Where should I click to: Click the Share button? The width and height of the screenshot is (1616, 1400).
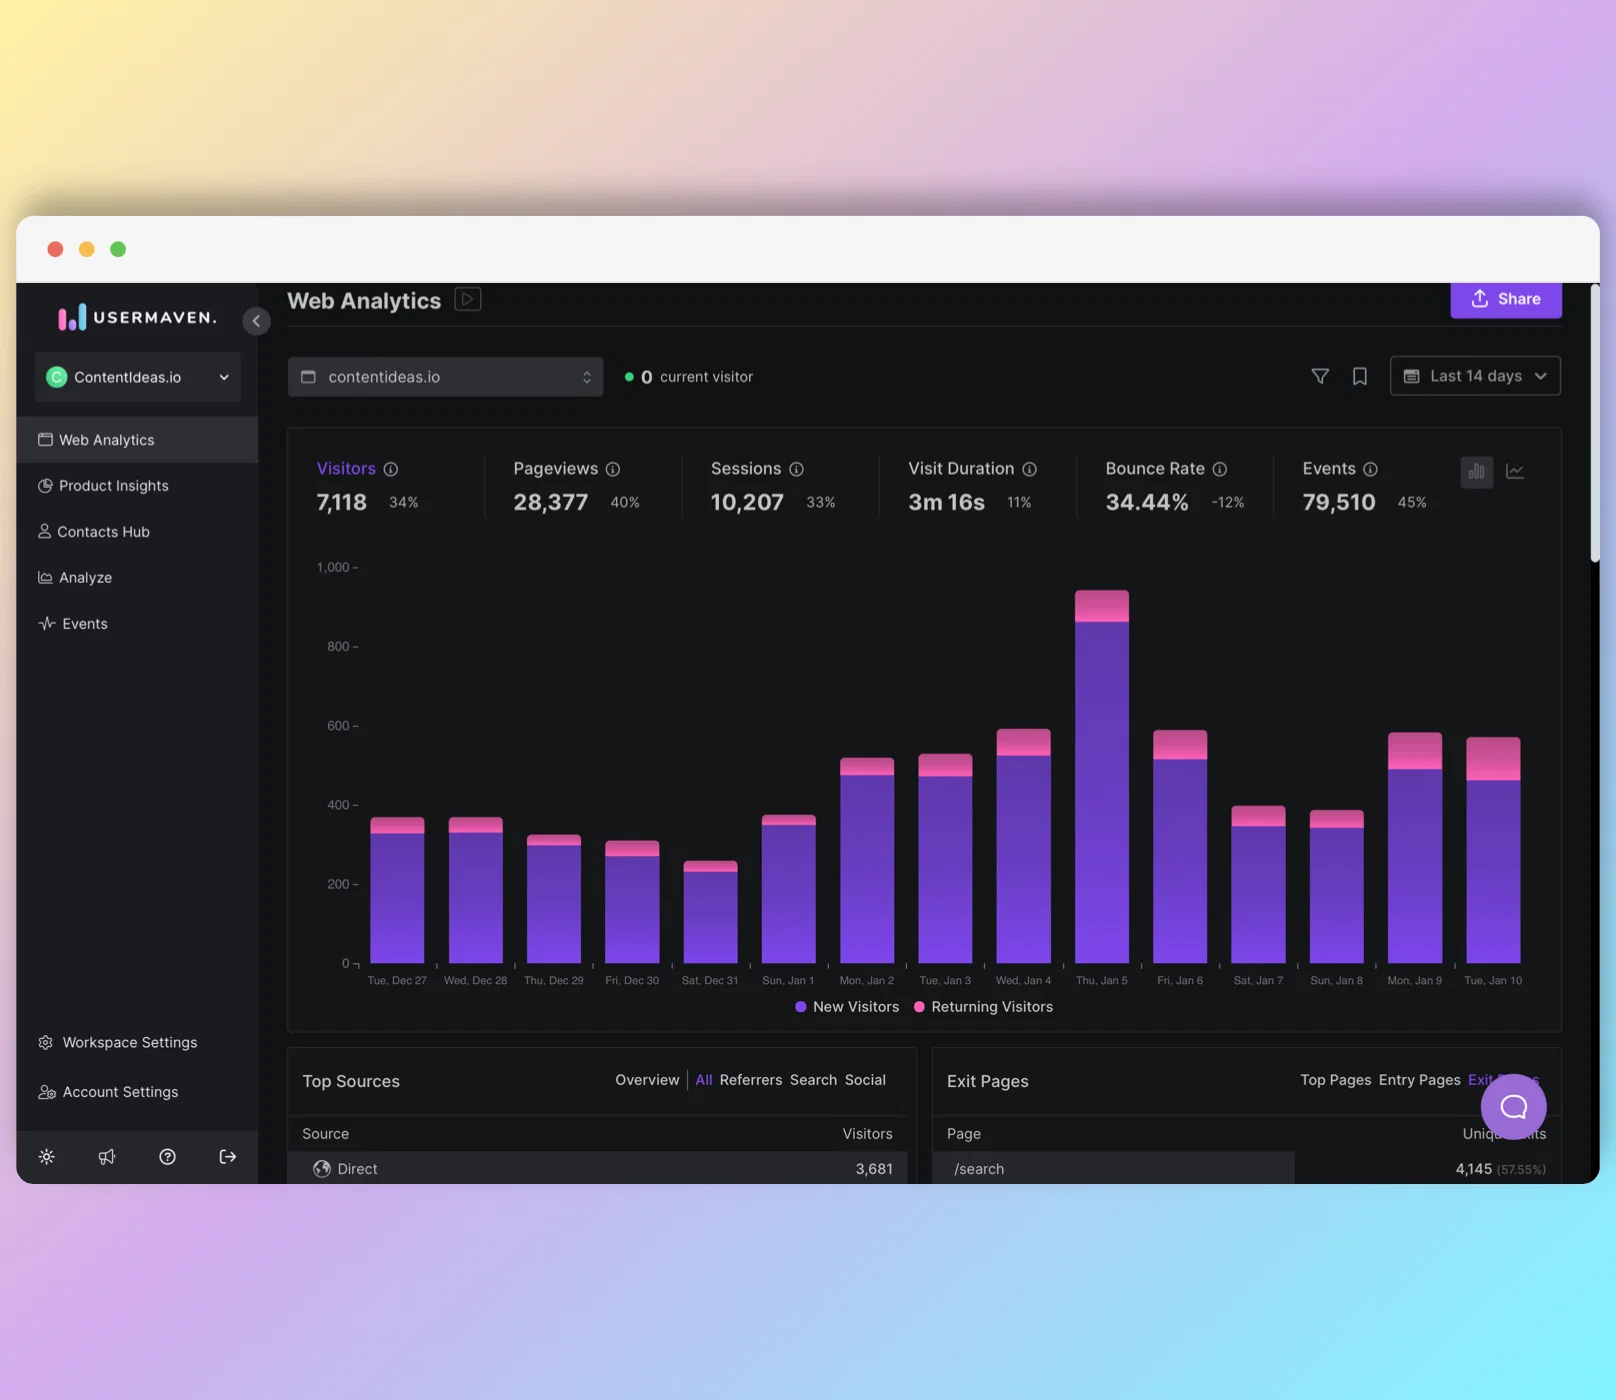1506,299
